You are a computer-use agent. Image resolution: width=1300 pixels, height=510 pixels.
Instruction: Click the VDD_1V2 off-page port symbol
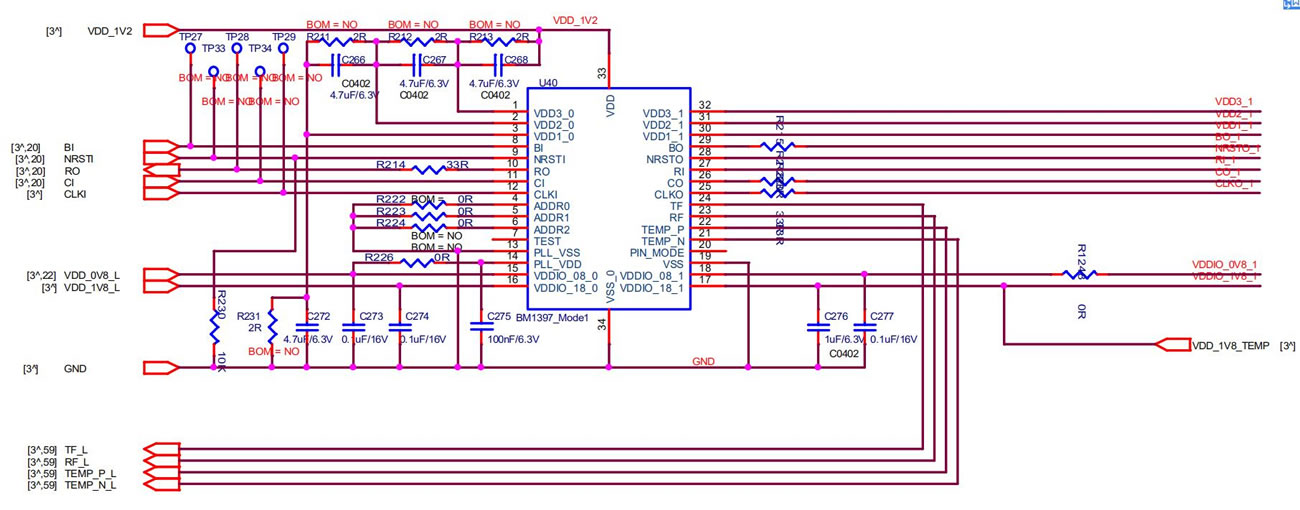tap(160, 31)
